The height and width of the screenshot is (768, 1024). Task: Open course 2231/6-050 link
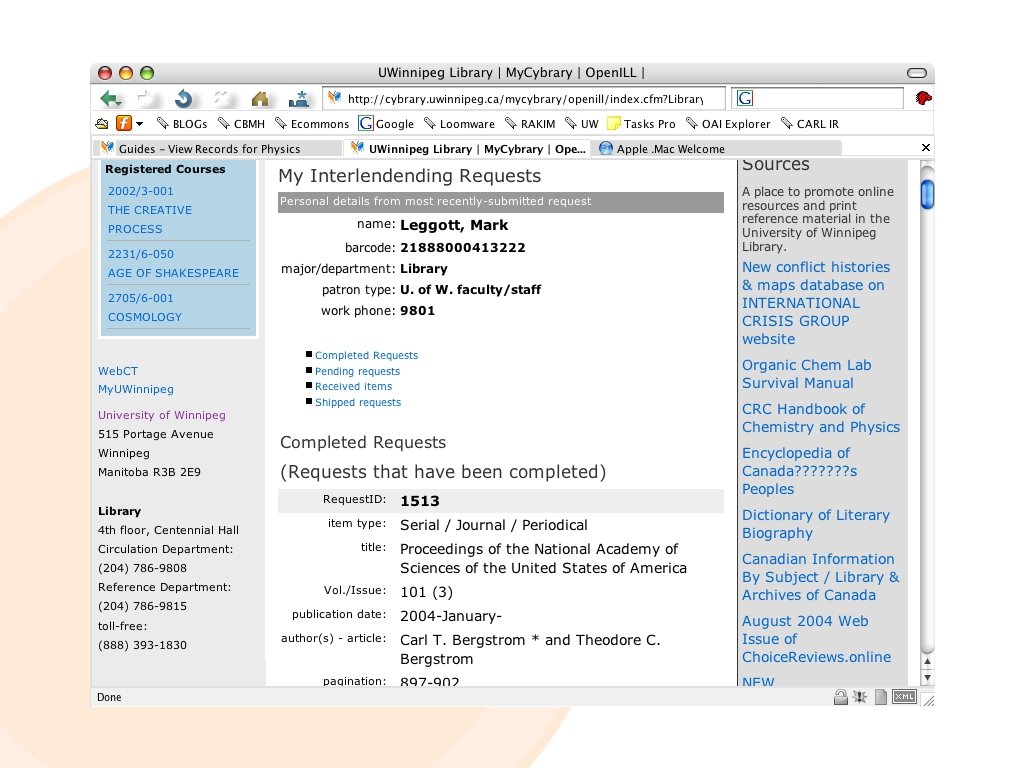140,254
